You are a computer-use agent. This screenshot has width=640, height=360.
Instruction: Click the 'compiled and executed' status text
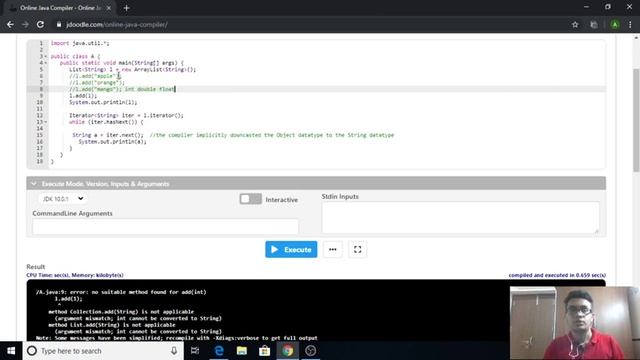pyautogui.click(x=557, y=275)
